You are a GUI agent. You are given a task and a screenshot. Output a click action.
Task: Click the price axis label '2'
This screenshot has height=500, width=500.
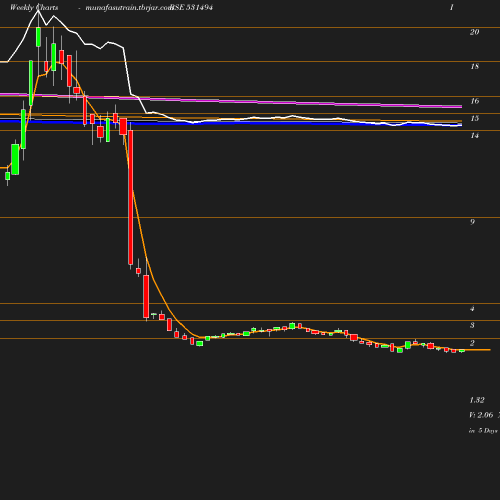coord(472,343)
